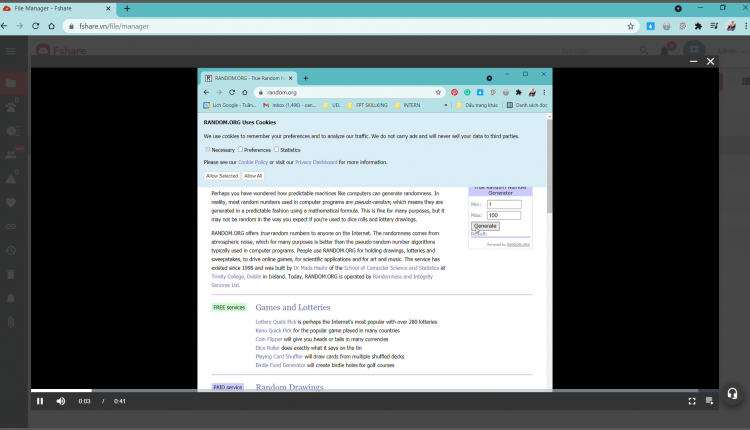Select the File Manager - Fshare tab

click(x=57, y=9)
